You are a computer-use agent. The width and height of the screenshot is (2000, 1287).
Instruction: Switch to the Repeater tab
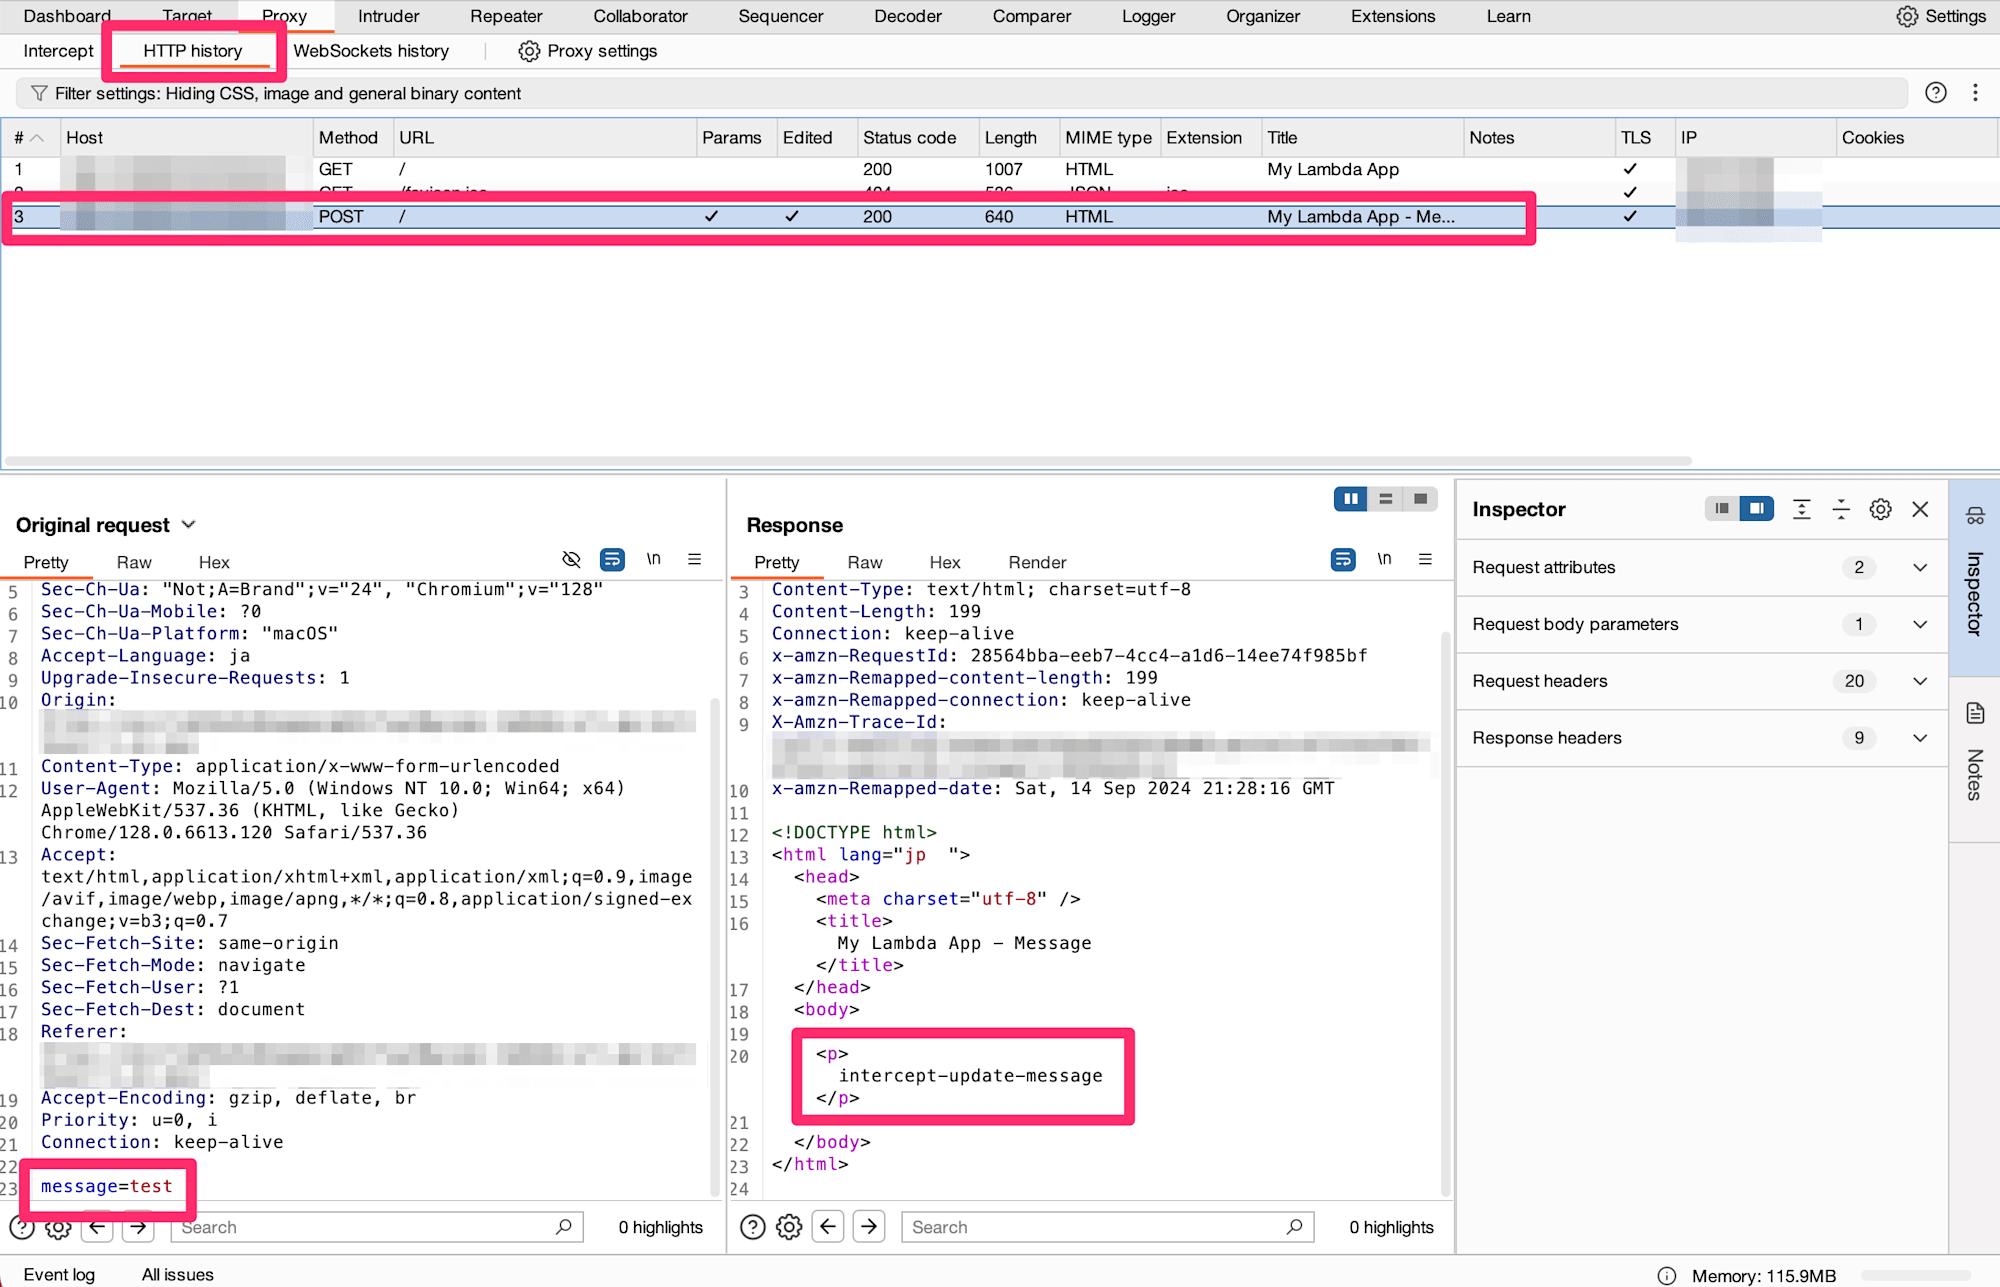click(506, 16)
